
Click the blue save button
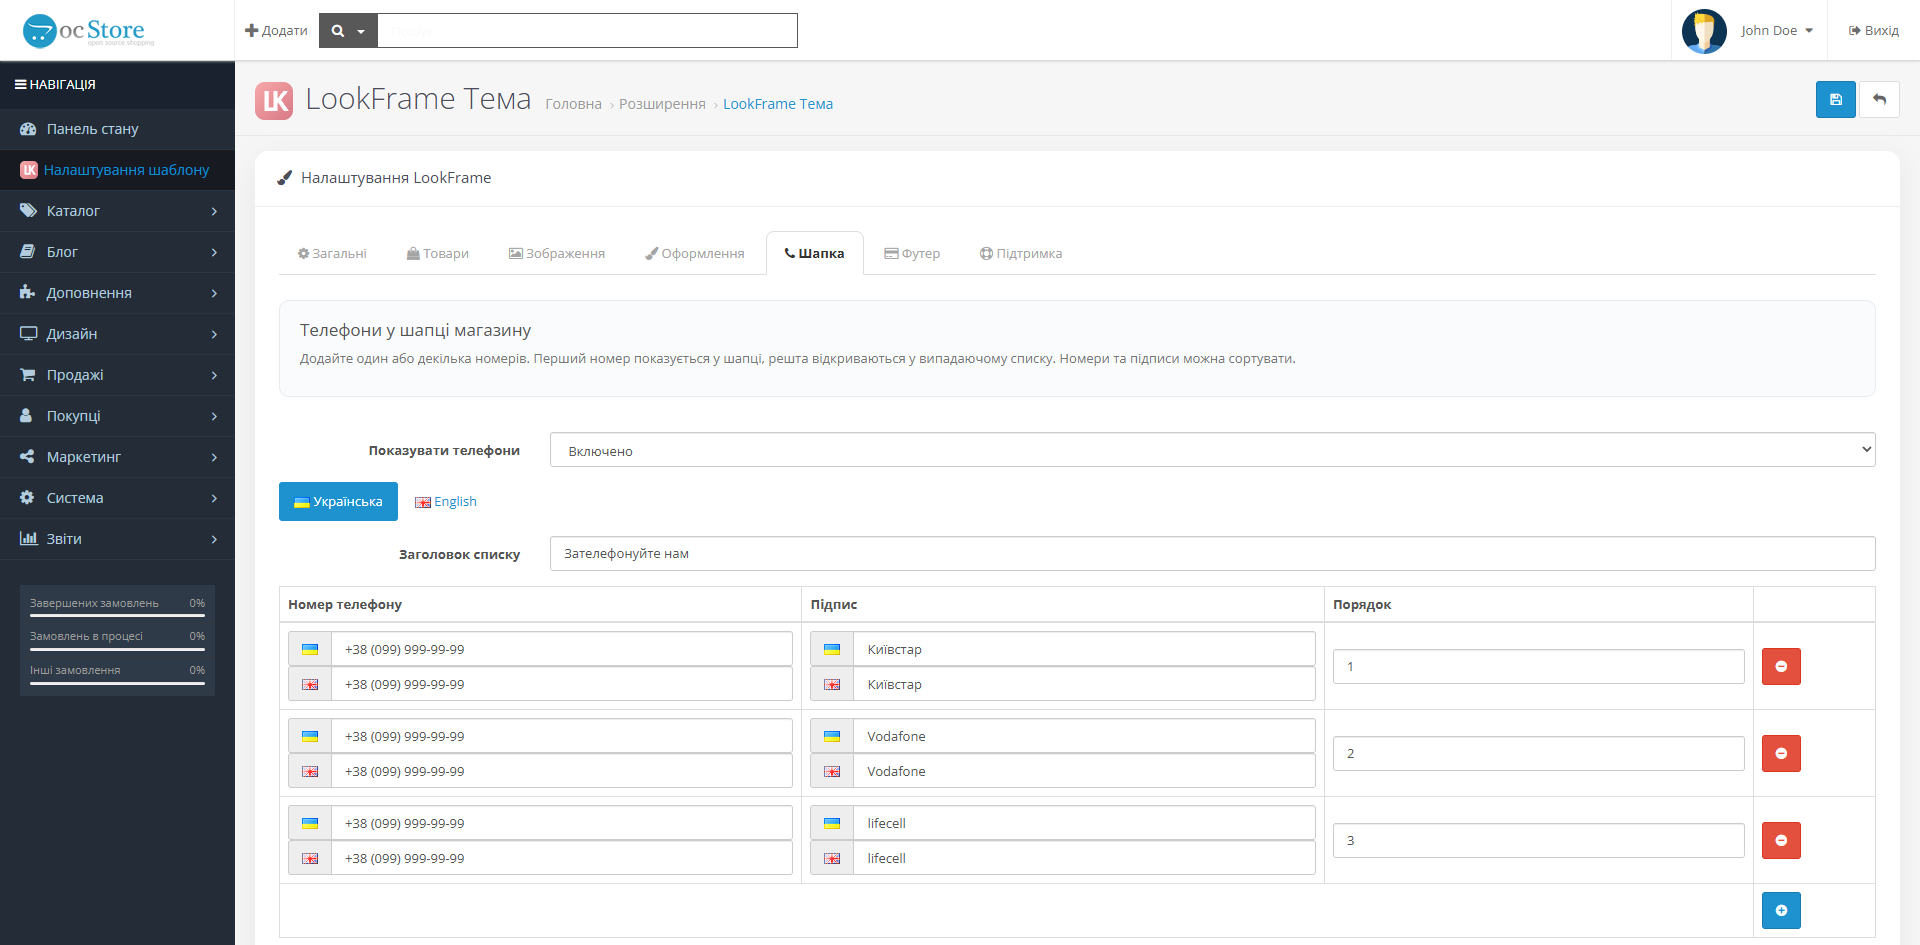[x=1835, y=99]
